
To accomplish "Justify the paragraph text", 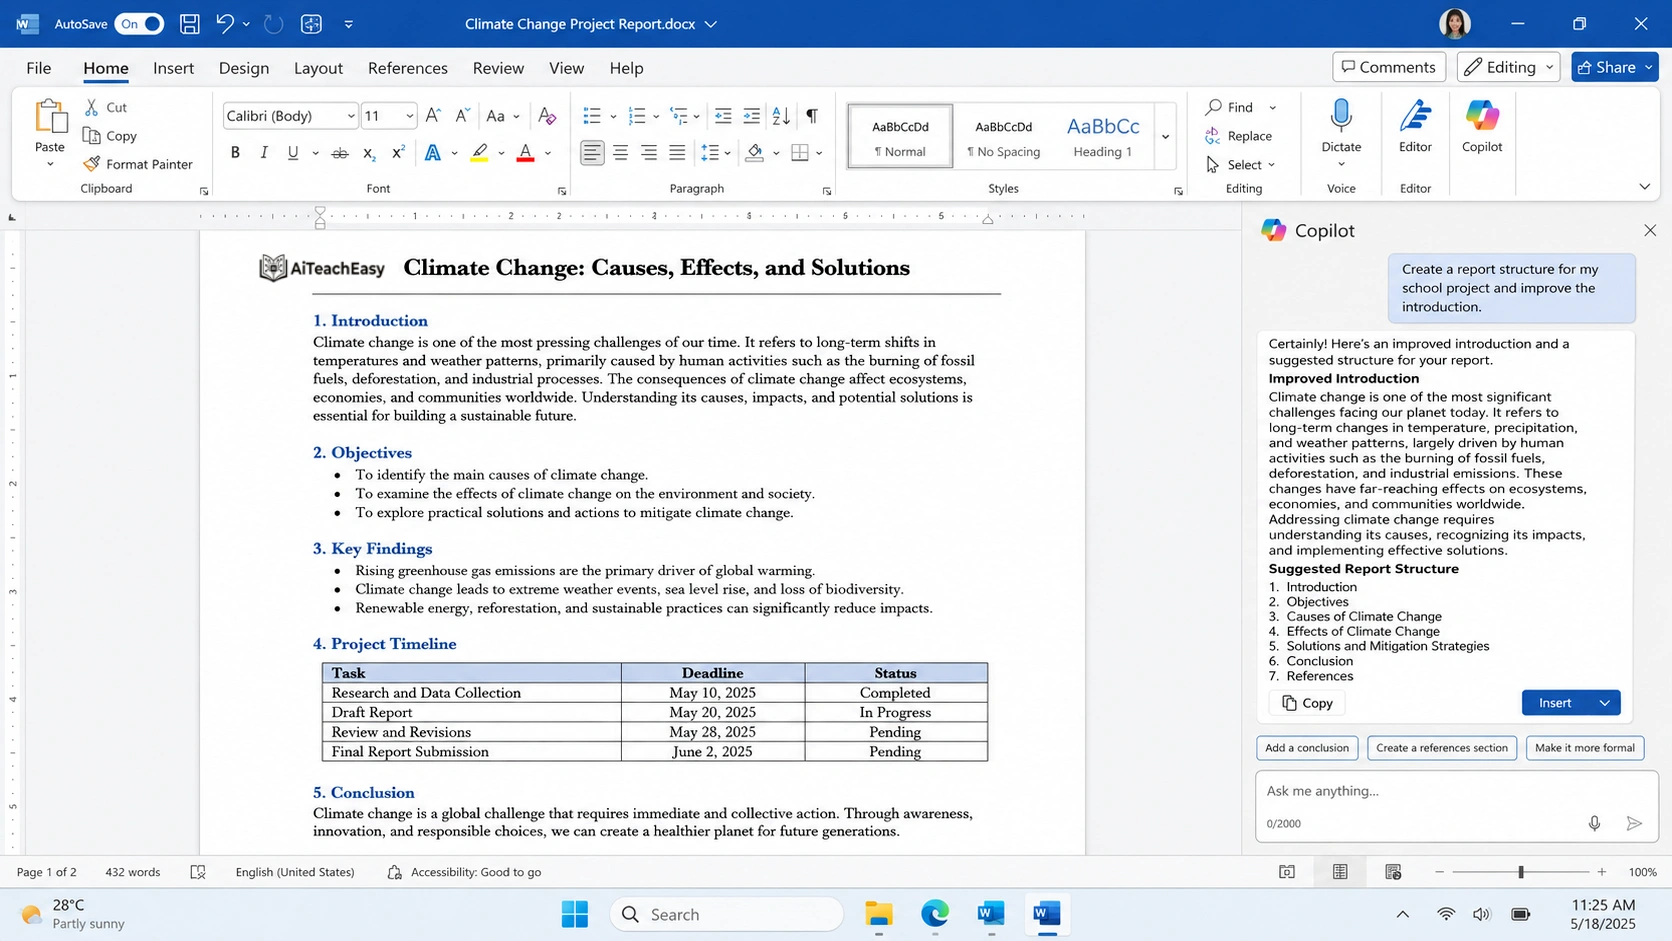I will point(677,153).
